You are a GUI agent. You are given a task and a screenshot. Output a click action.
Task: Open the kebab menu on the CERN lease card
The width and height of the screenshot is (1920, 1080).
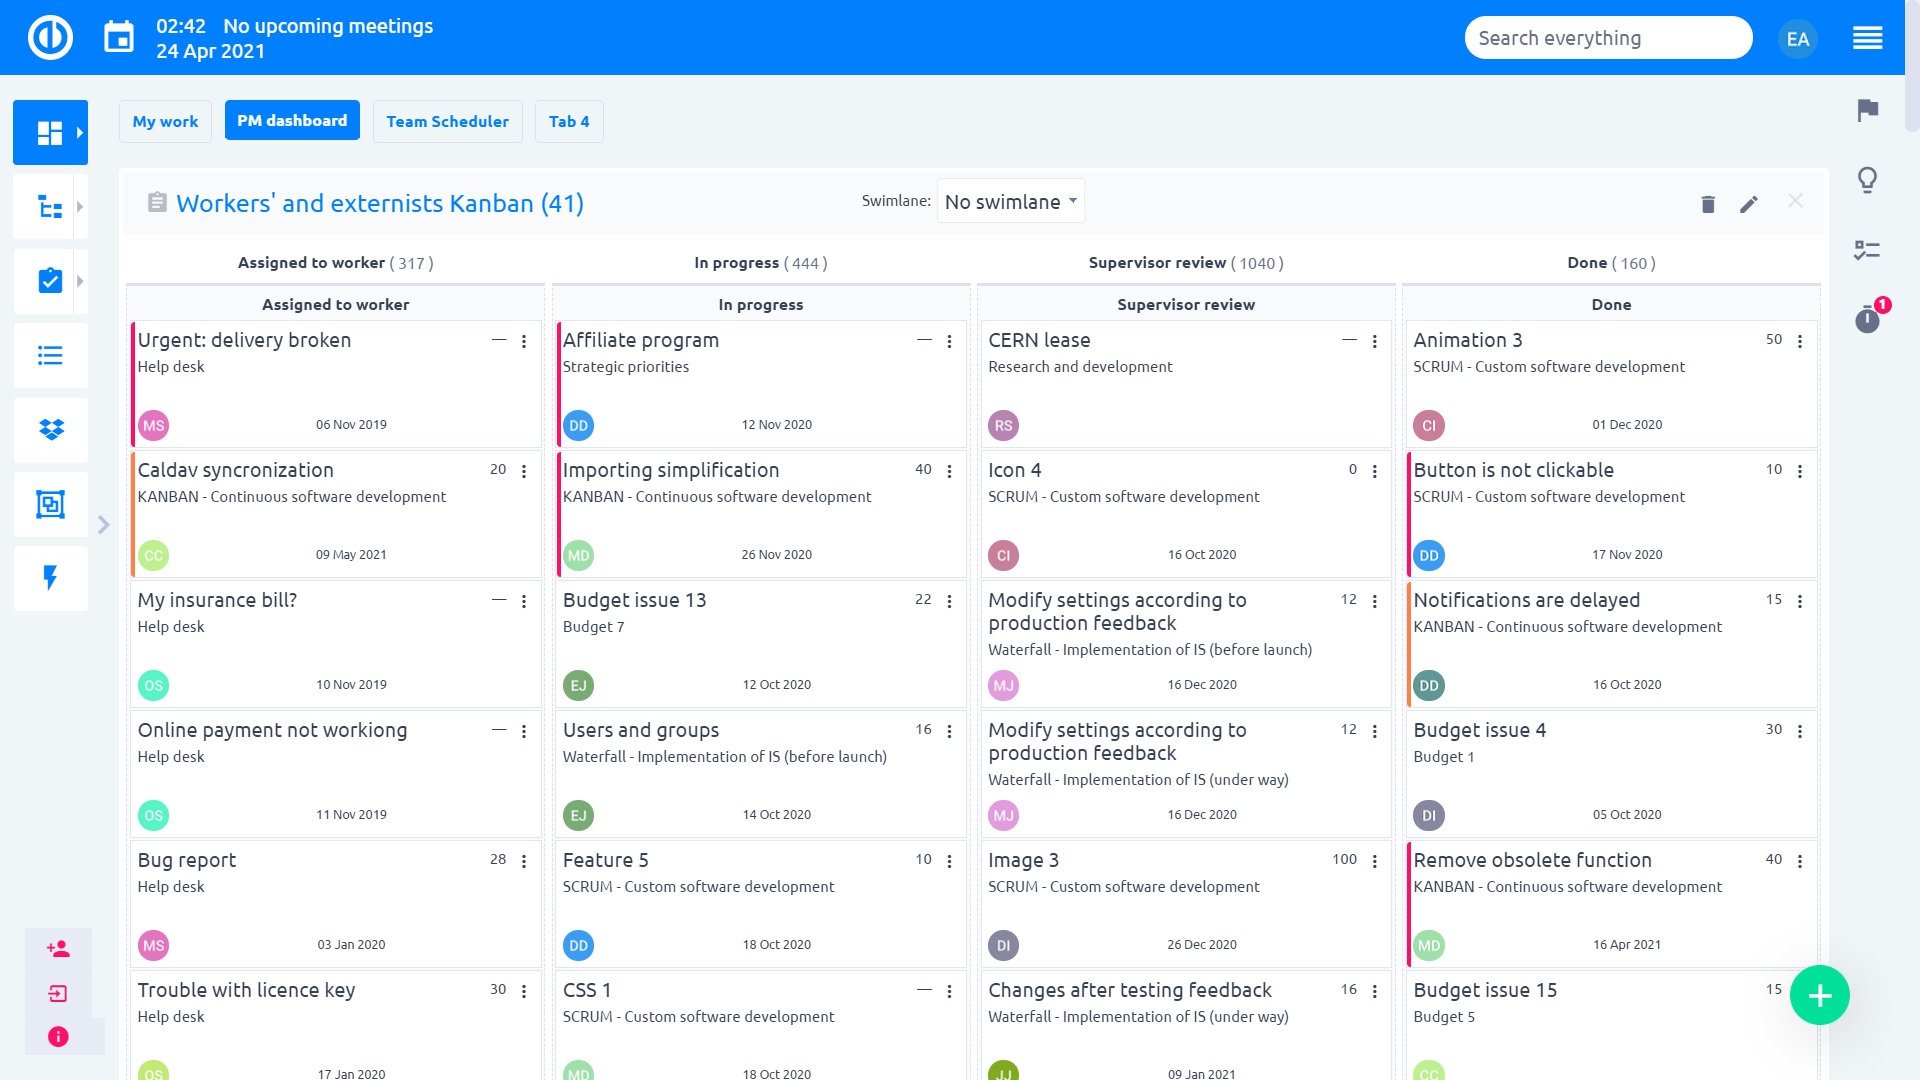pyautogui.click(x=1373, y=341)
